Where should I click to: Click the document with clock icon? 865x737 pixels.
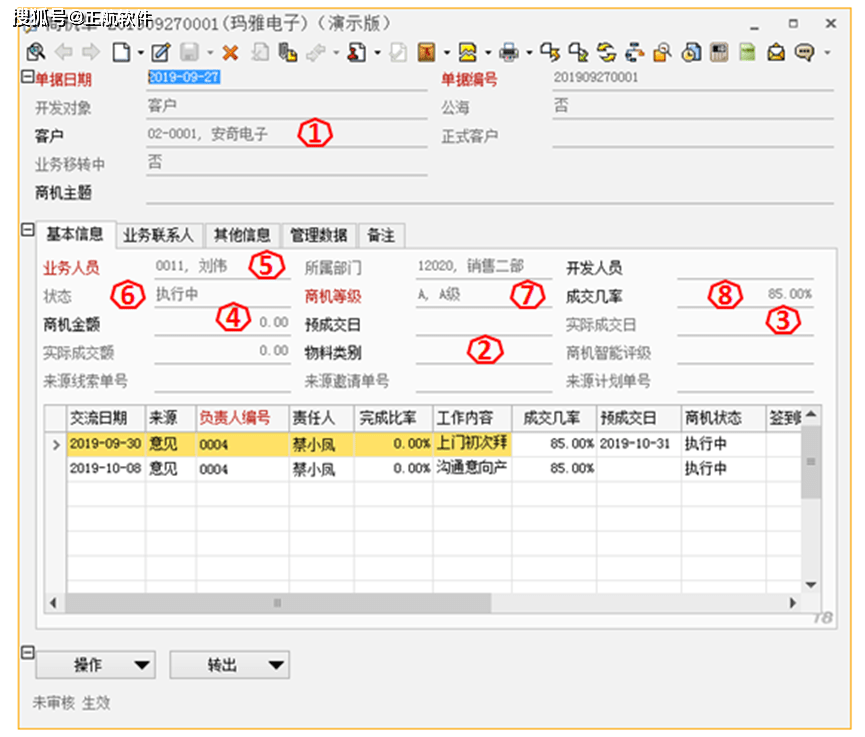pos(691,52)
